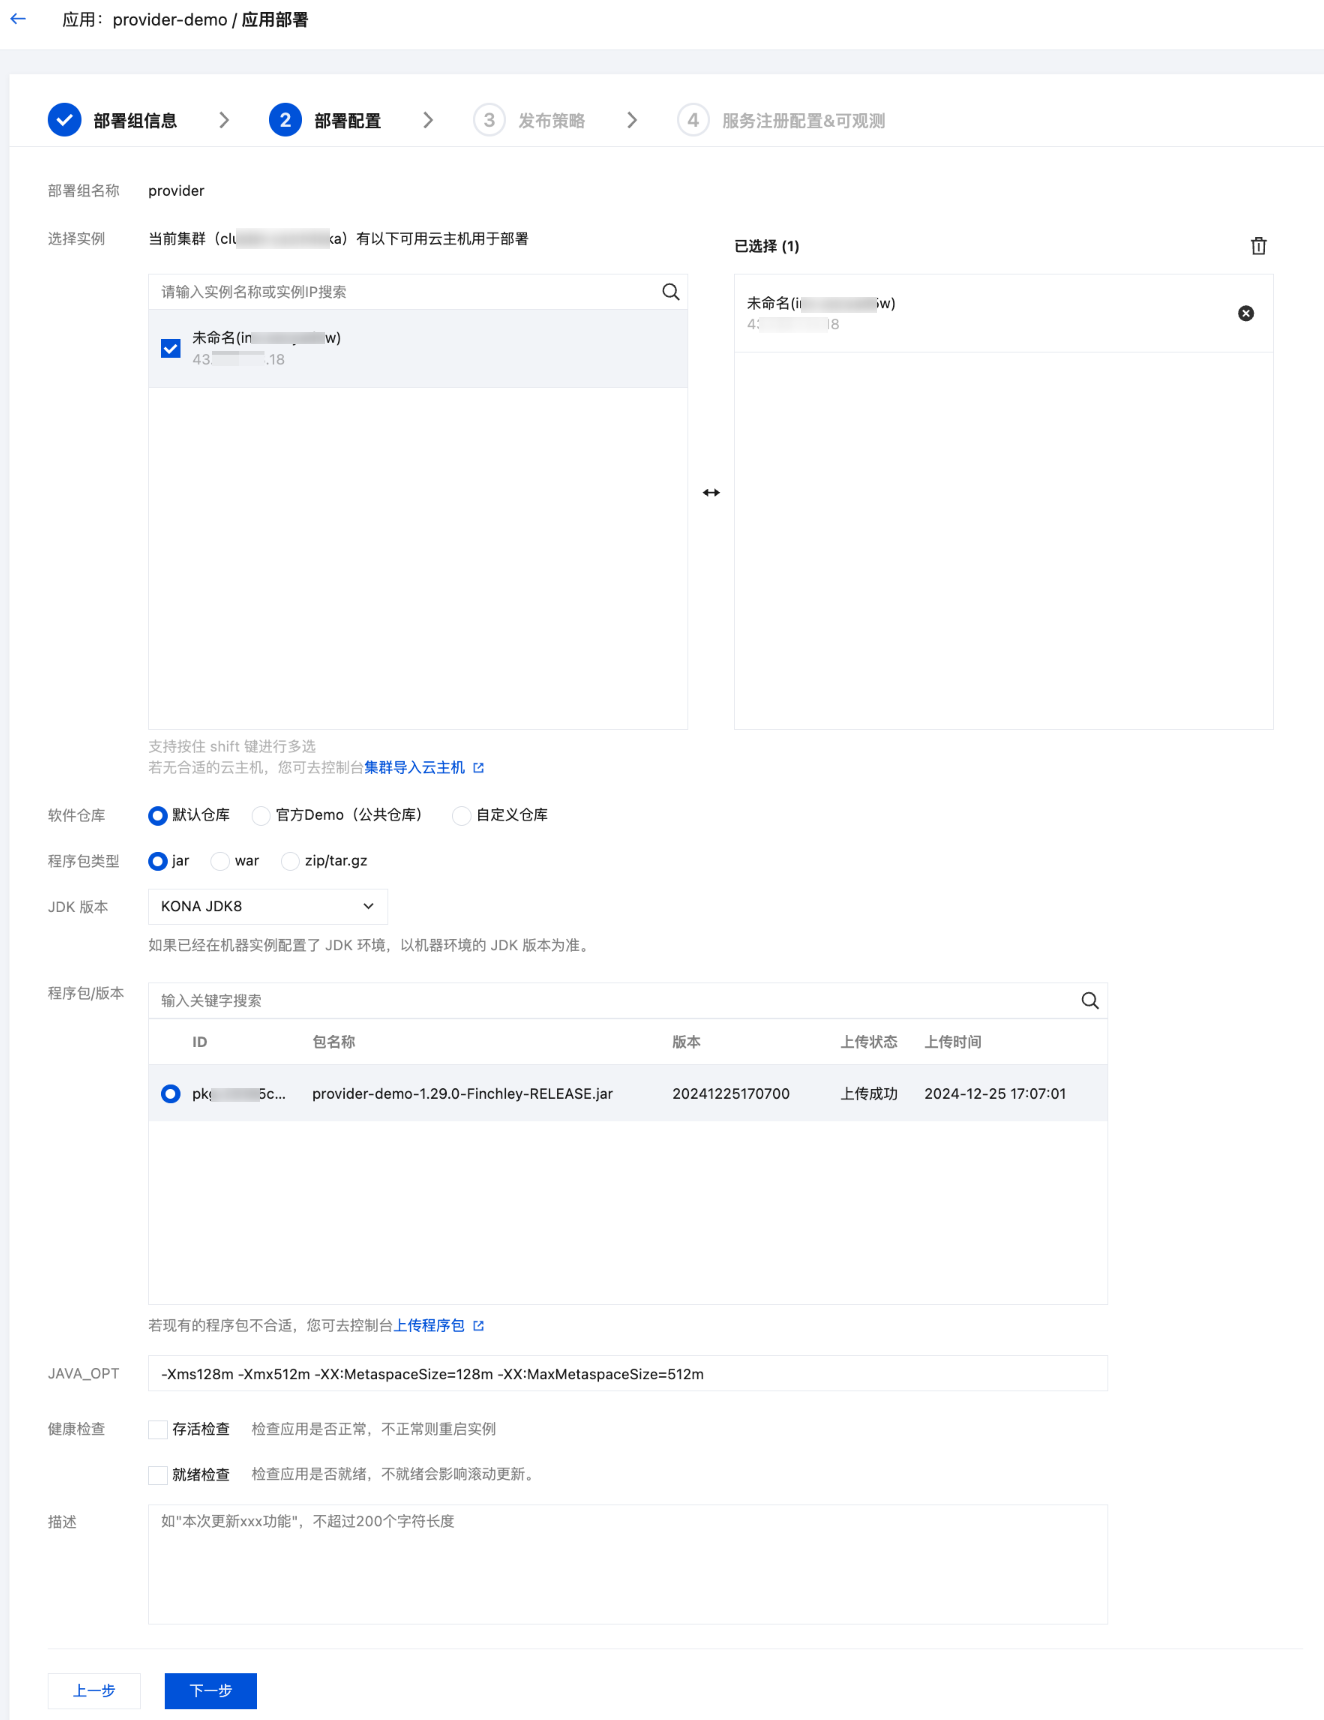
Task: Click package name provider-demo-1.29.0-Finchley-RELEASE.jar
Action: click(x=463, y=1094)
